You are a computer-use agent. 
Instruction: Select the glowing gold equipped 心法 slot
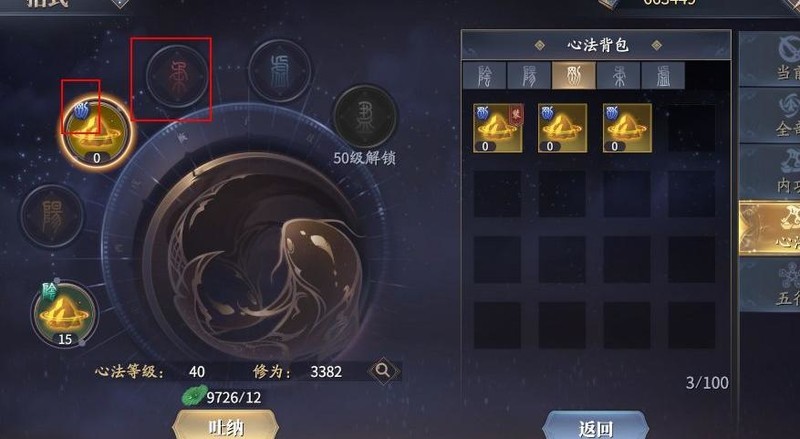96,133
